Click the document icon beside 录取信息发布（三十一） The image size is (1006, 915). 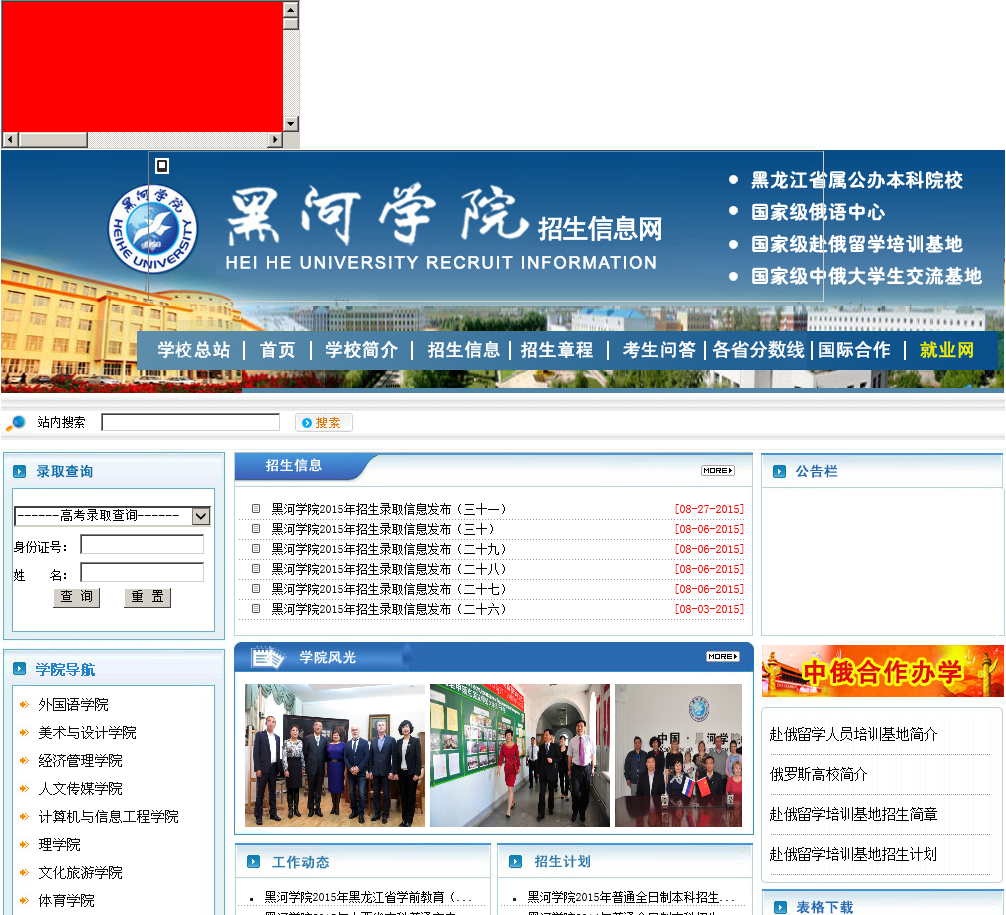[x=256, y=509]
